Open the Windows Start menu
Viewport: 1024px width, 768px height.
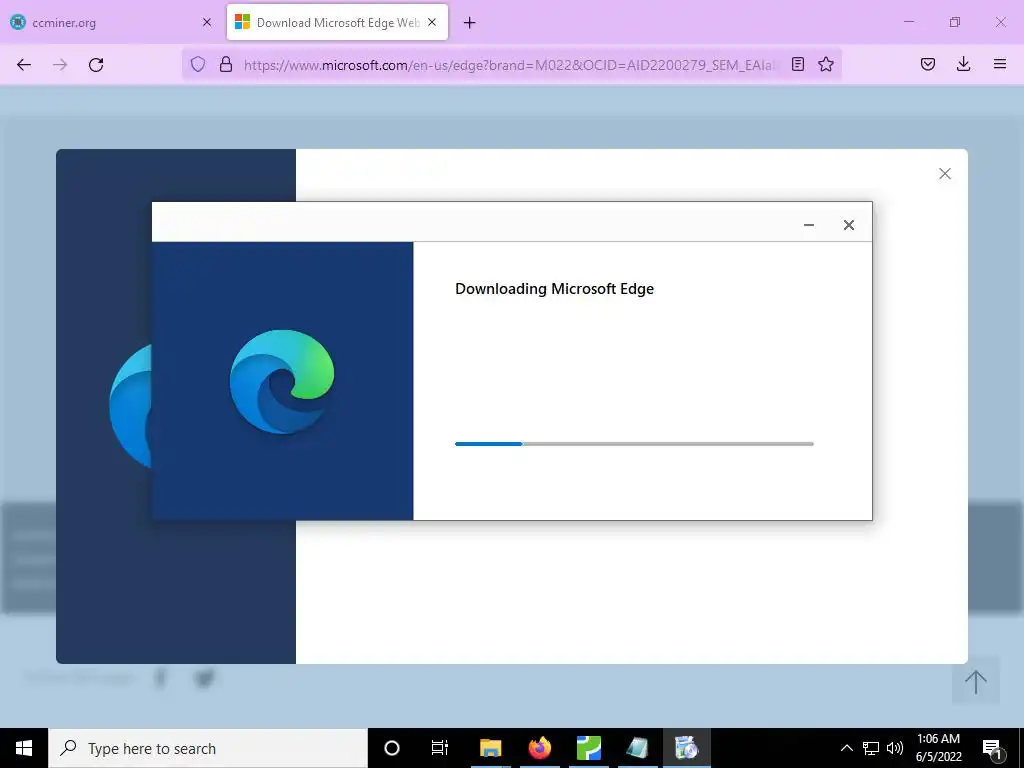click(24, 748)
